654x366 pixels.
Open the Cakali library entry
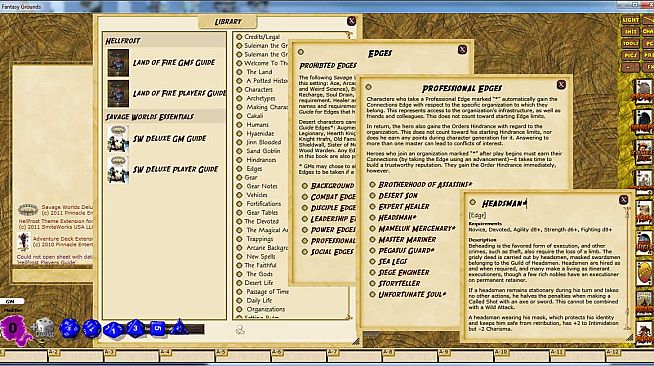(254, 116)
